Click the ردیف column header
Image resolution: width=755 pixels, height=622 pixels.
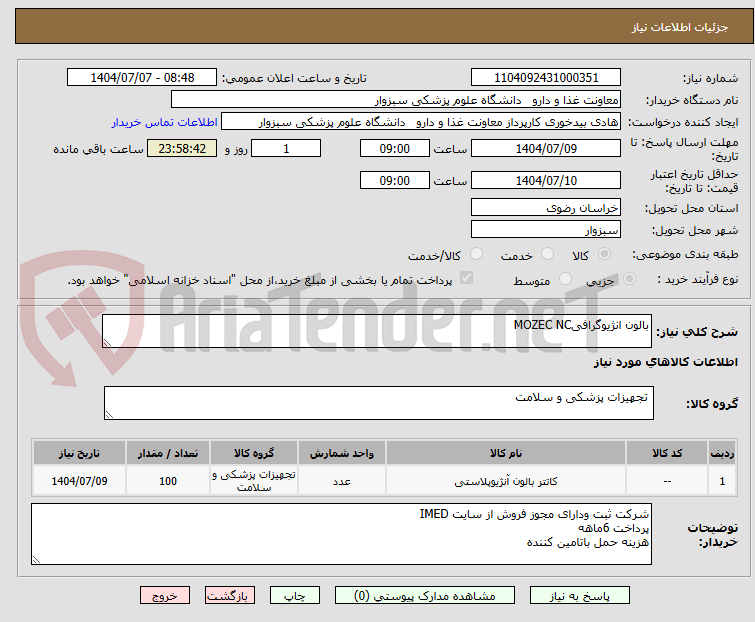pyautogui.click(x=722, y=453)
